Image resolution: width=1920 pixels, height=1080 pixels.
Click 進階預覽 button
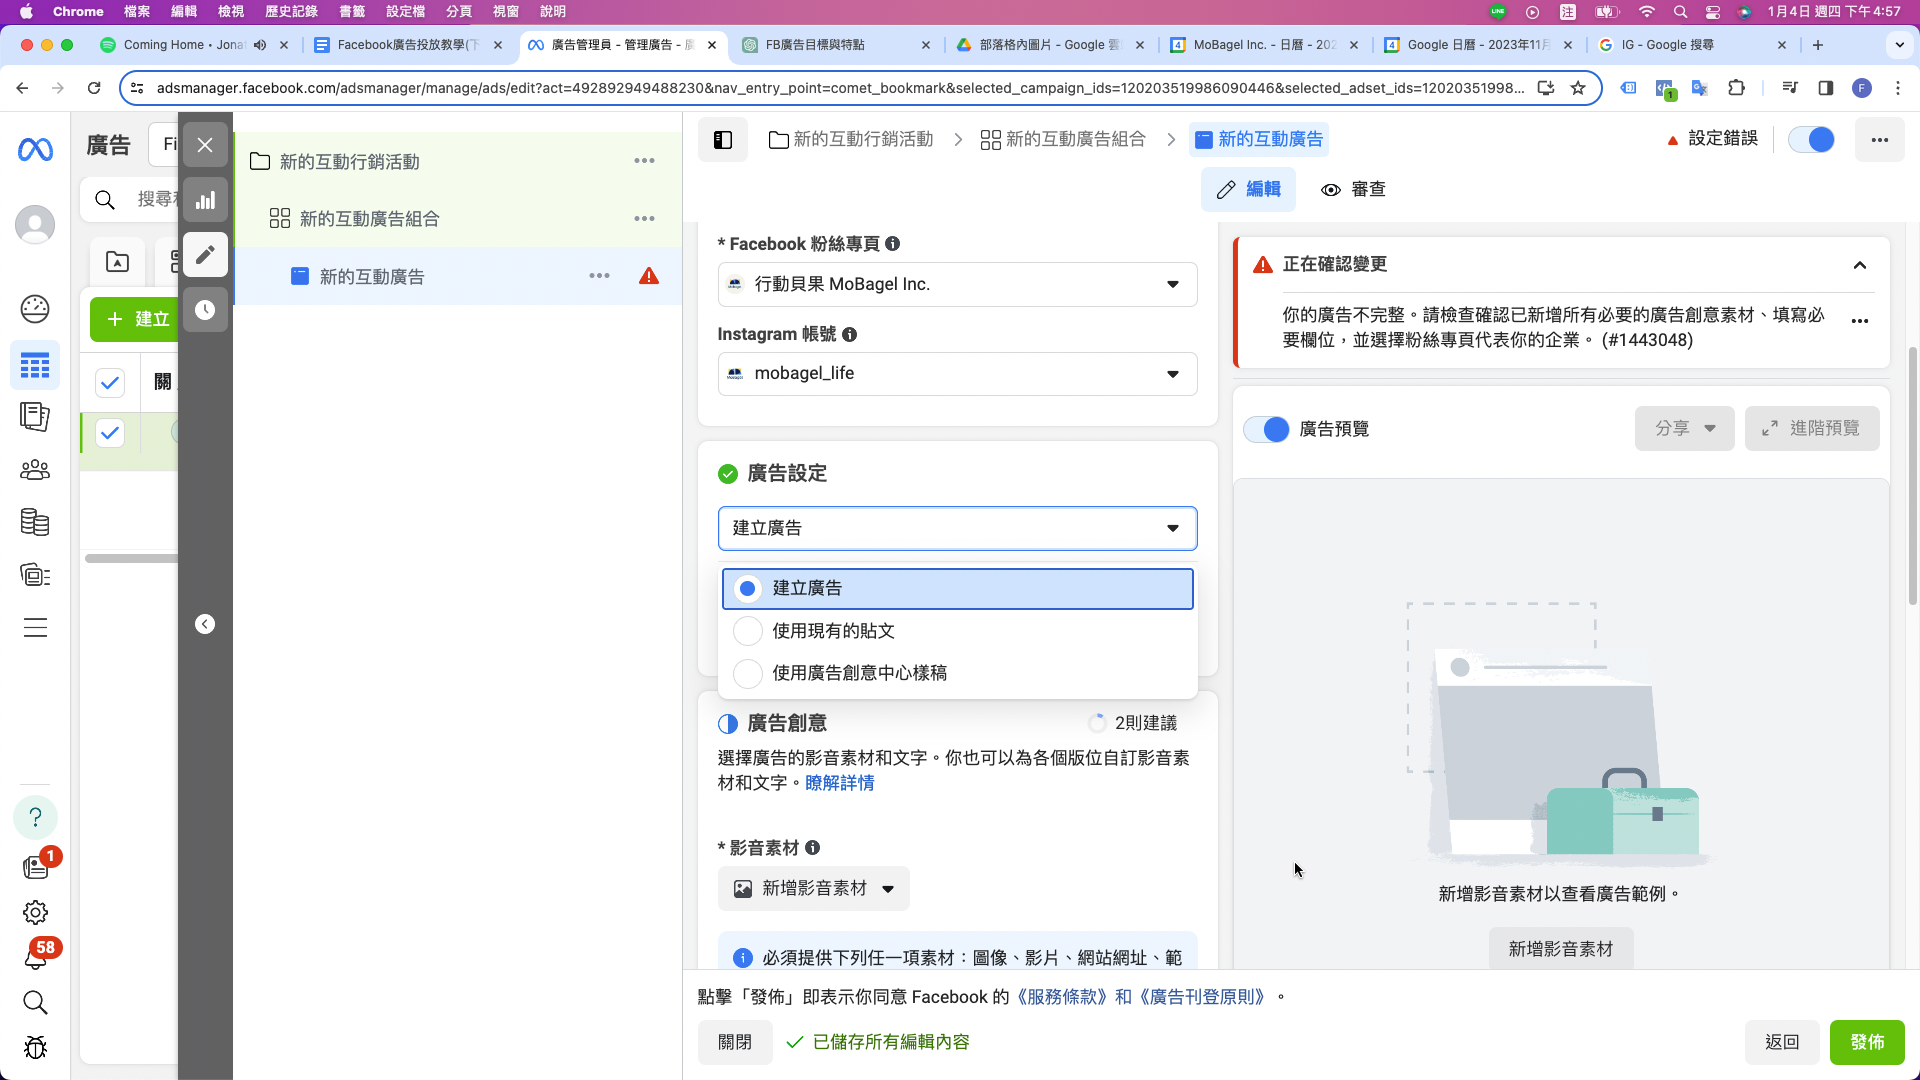(x=1812, y=429)
